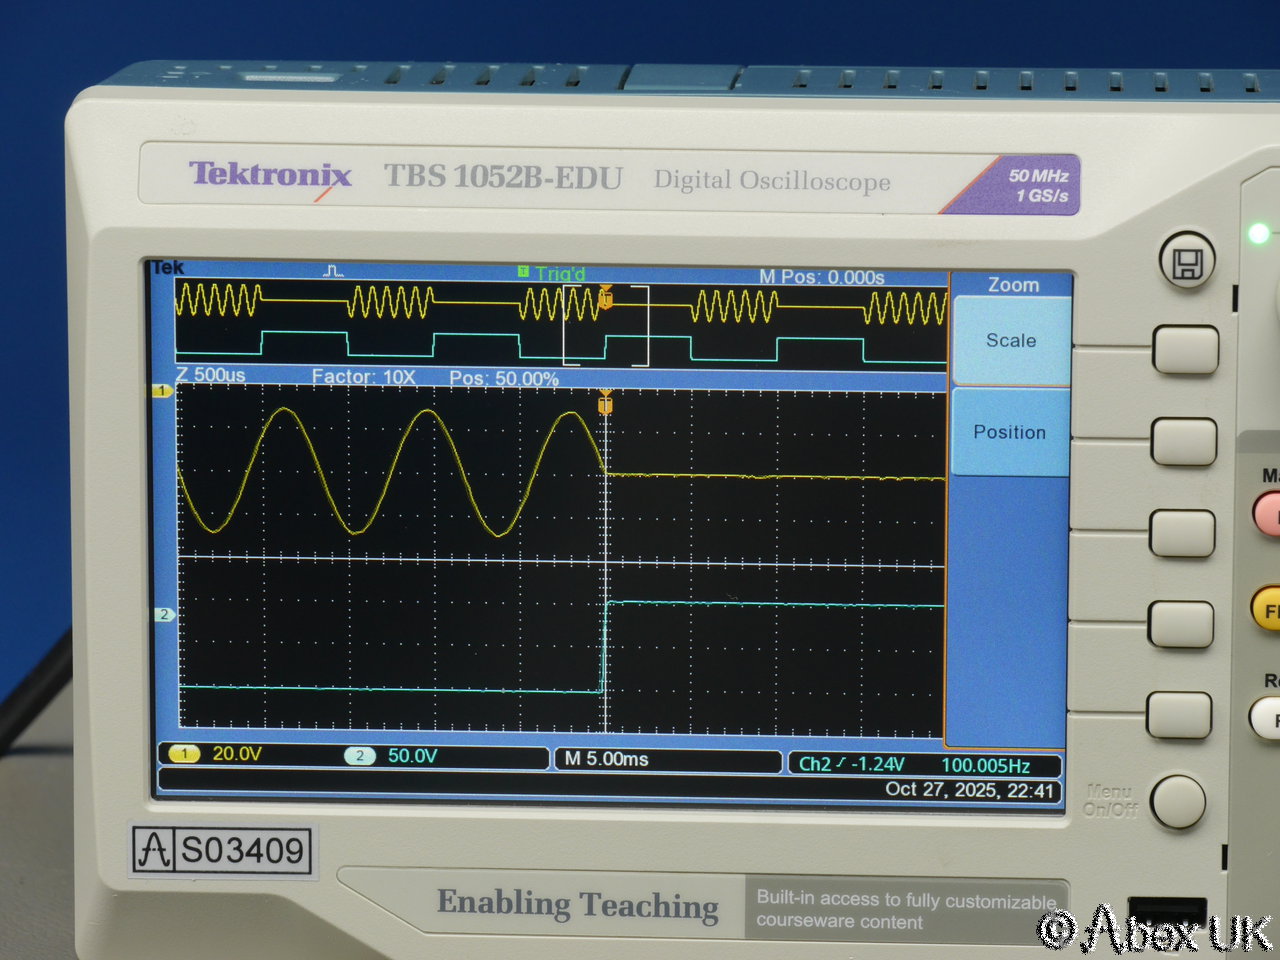Select the Scale option in Zoom menu

point(1011,340)
